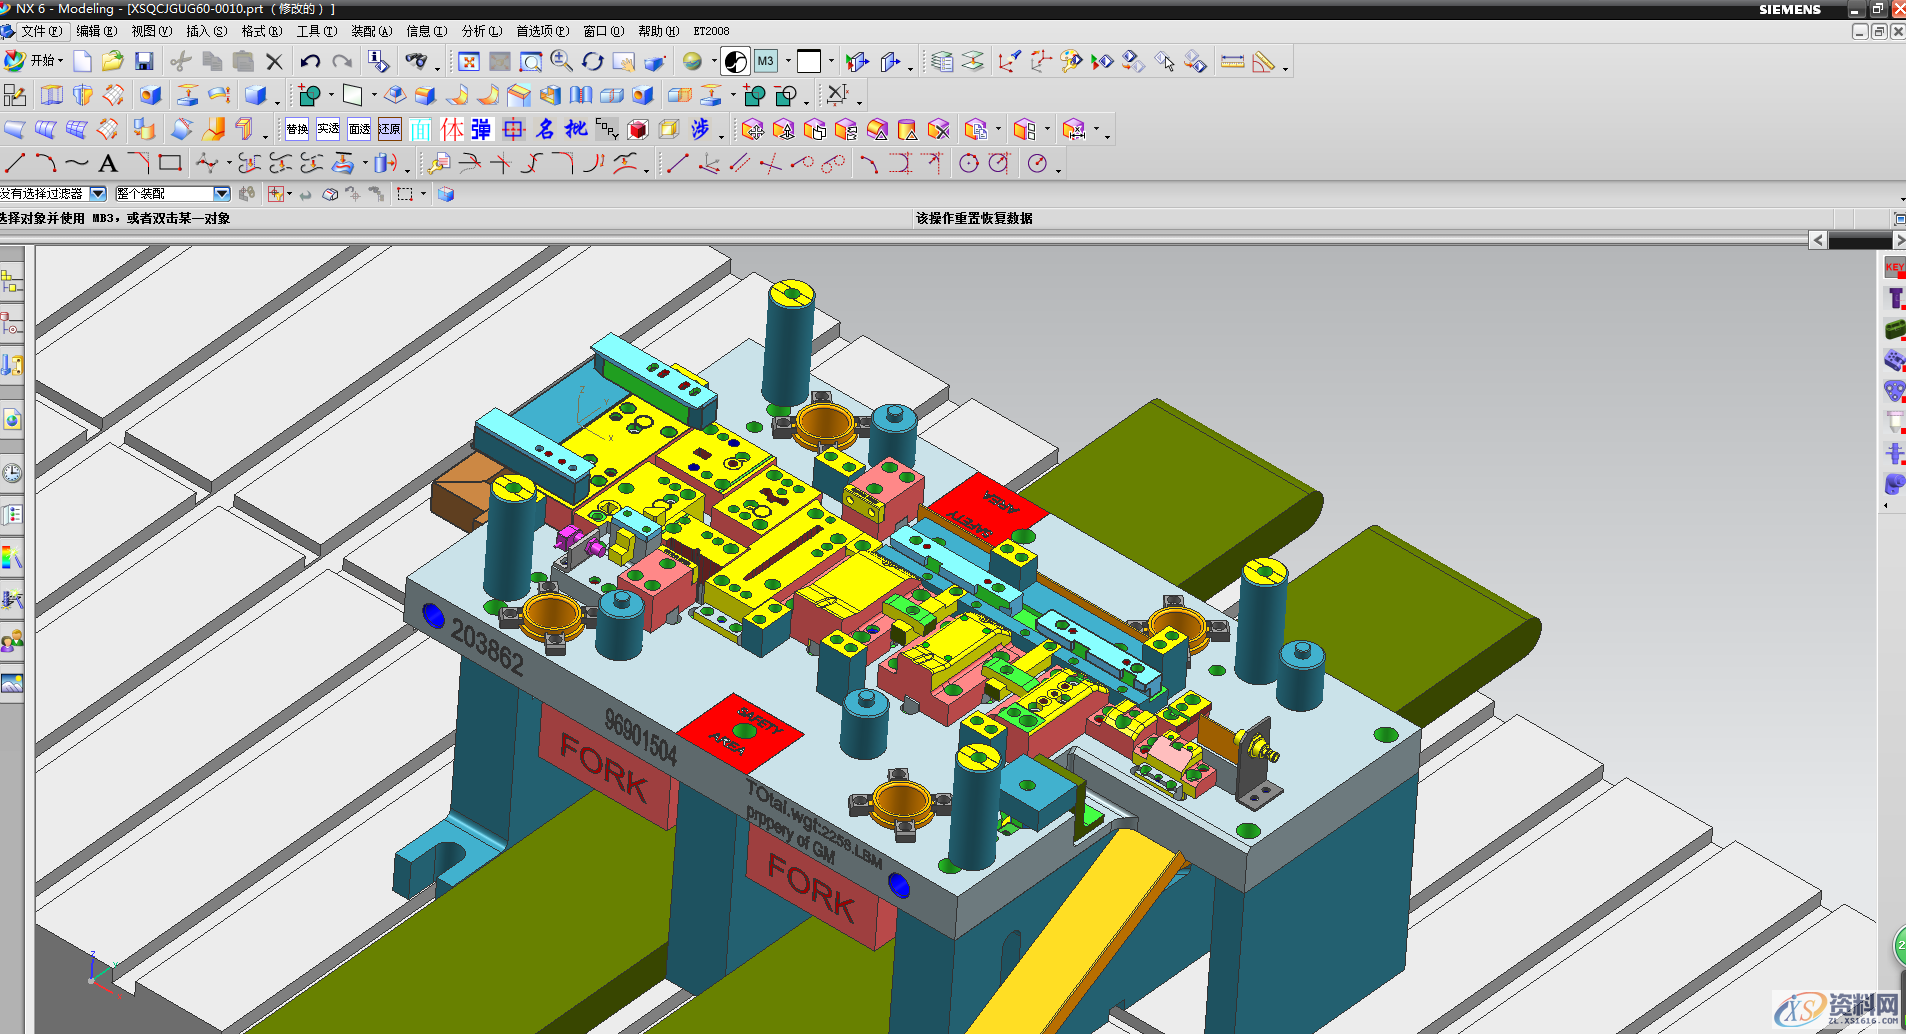The width and height of the screenshot is (1906, 1034).
Task: Click the Rectangle curve tool
Action: [170, 163]
